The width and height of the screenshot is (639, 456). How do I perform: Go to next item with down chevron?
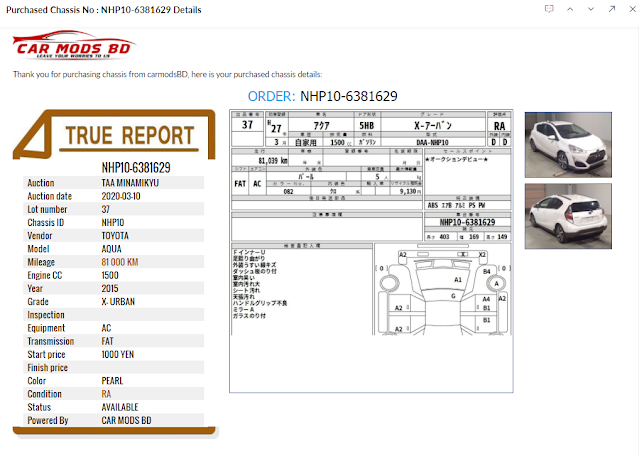tap(591, 9)
